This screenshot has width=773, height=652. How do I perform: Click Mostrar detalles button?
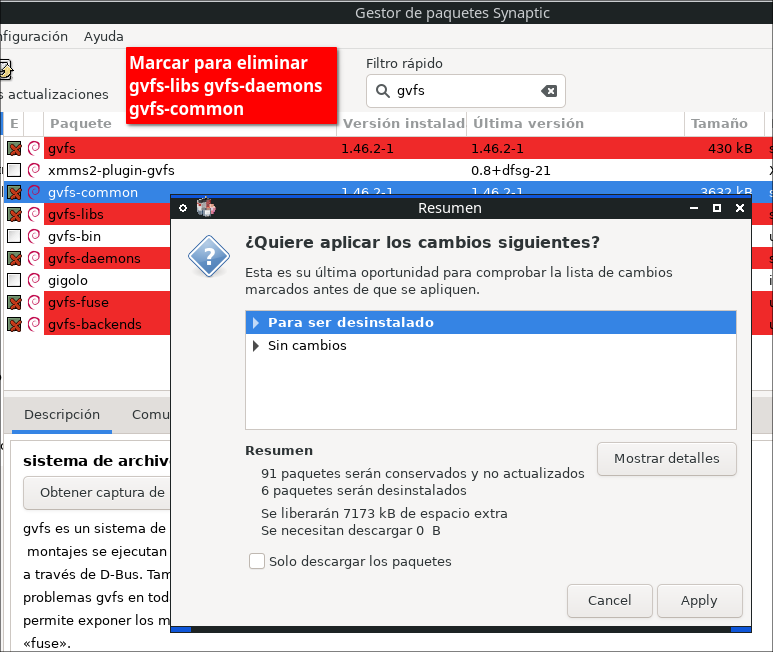point(667,459)
